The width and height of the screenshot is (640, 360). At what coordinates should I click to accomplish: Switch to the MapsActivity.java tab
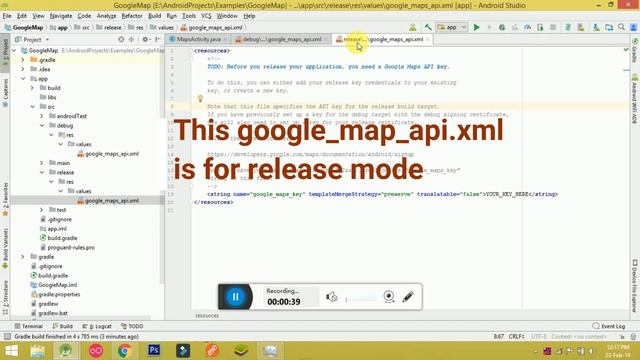(x=198, y=39)
